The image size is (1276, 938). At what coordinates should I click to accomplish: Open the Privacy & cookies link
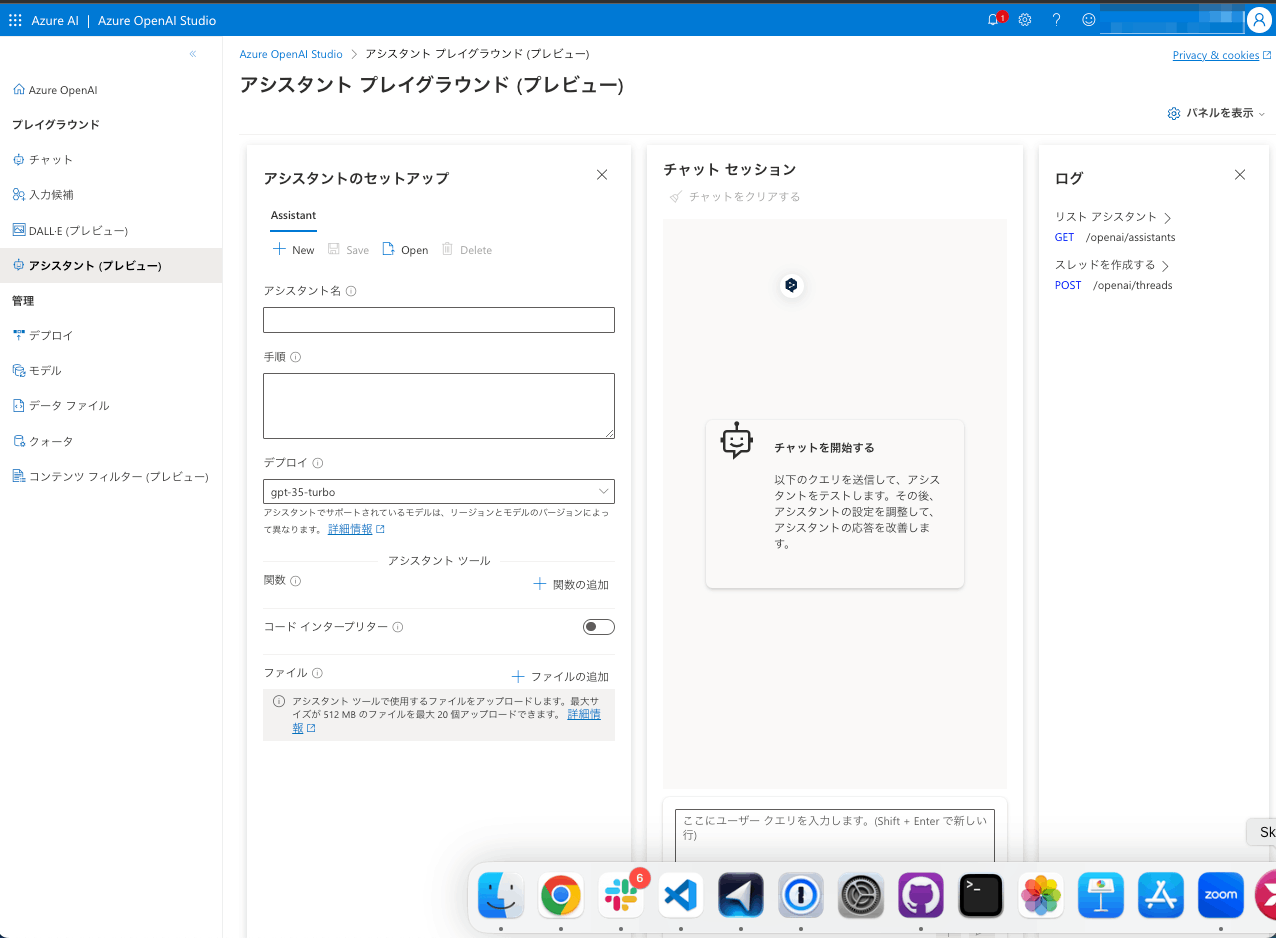(1222, 55)
